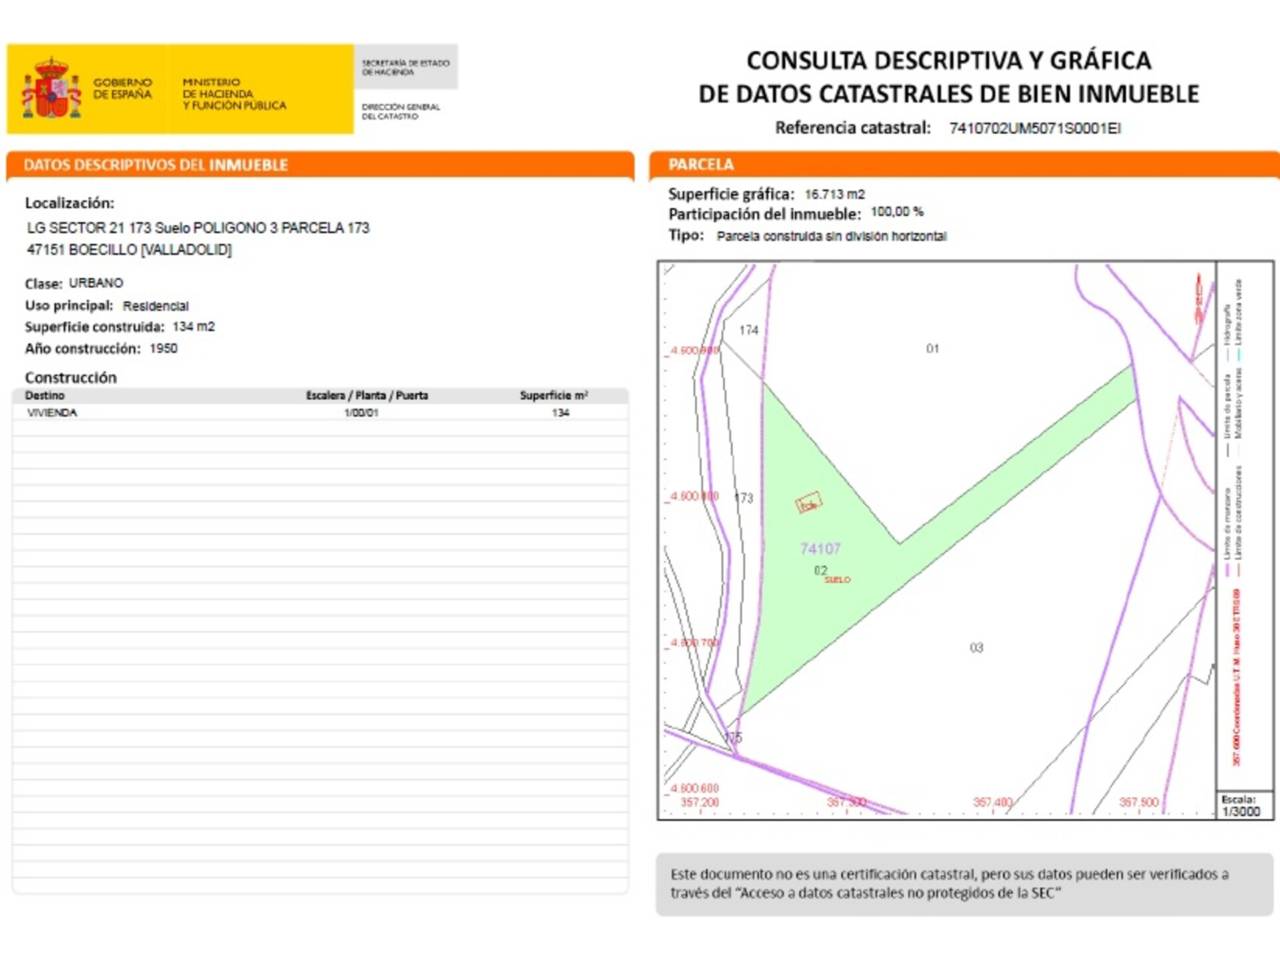Select the '16.713 m2' graphic surface value

tap(835, 194)
